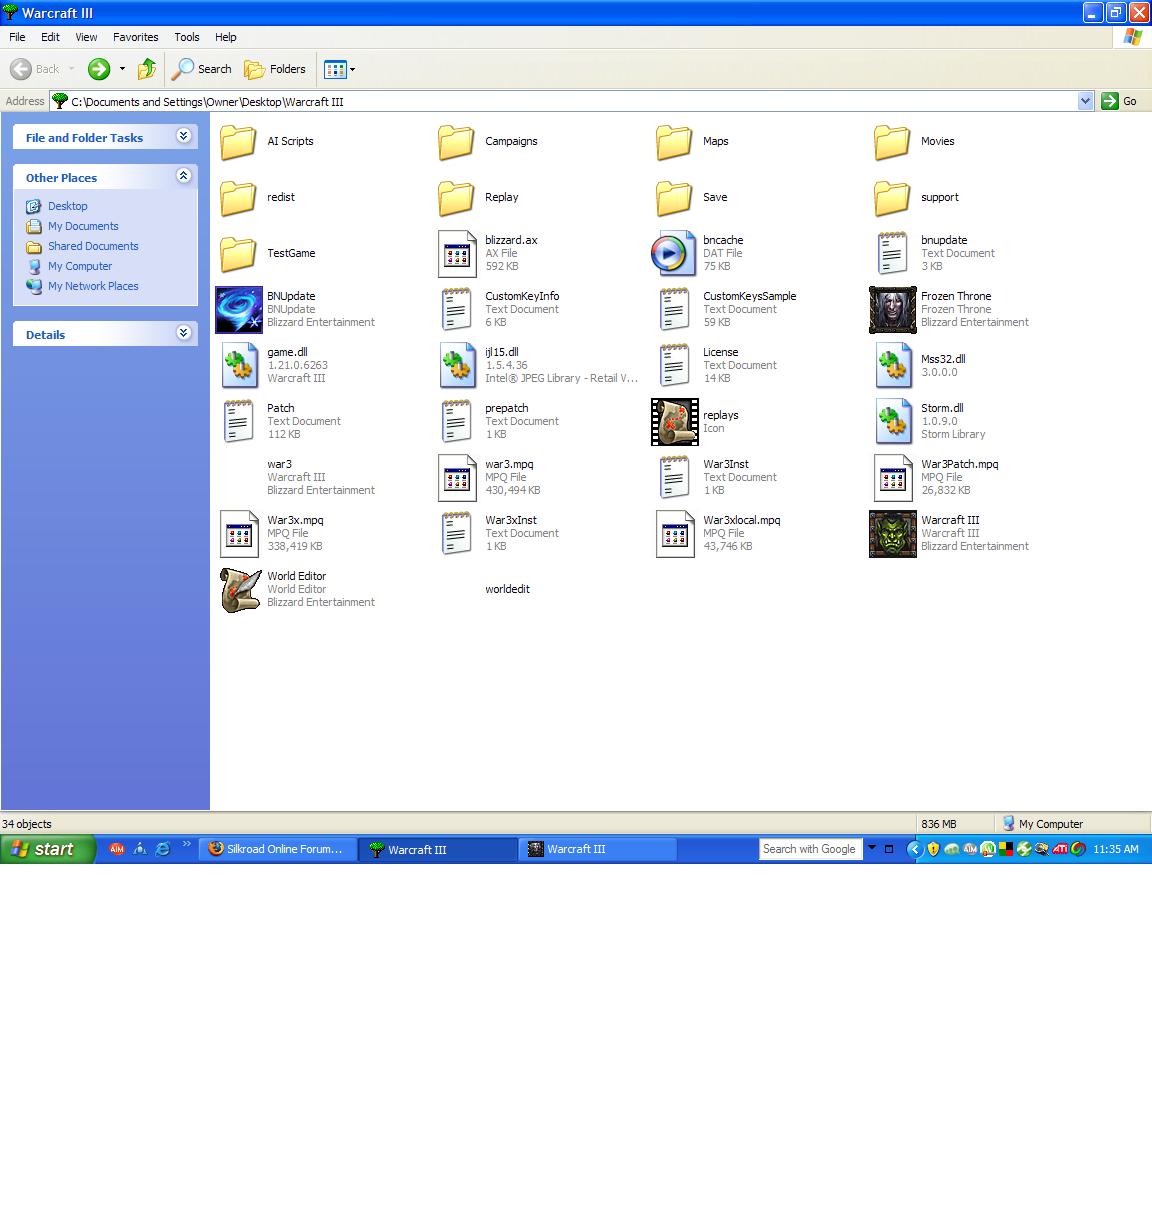Image resolution: width=1152 pixels, height=1213 pixels.
Task: Select the BNUpdate application icon
Action: [239, 310]
